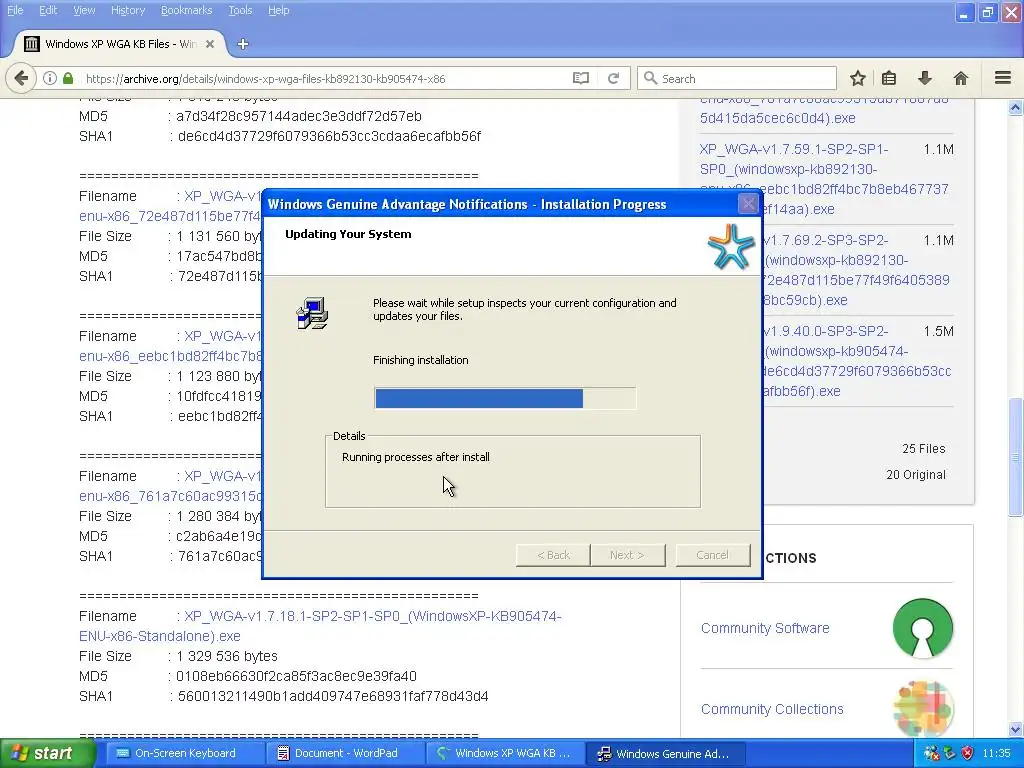This screenshot has height=768, width=1024.
Task: Select the Windows XP WGA KB Files tab
Action: 121,44
